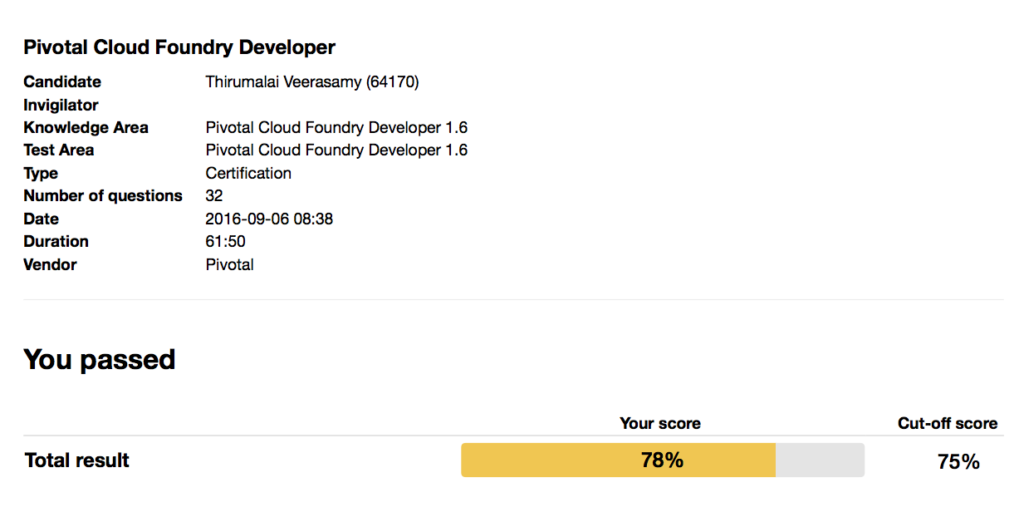The image size is (1024, 512).
Task: Click the You passed heading
Action: point(100,360)
